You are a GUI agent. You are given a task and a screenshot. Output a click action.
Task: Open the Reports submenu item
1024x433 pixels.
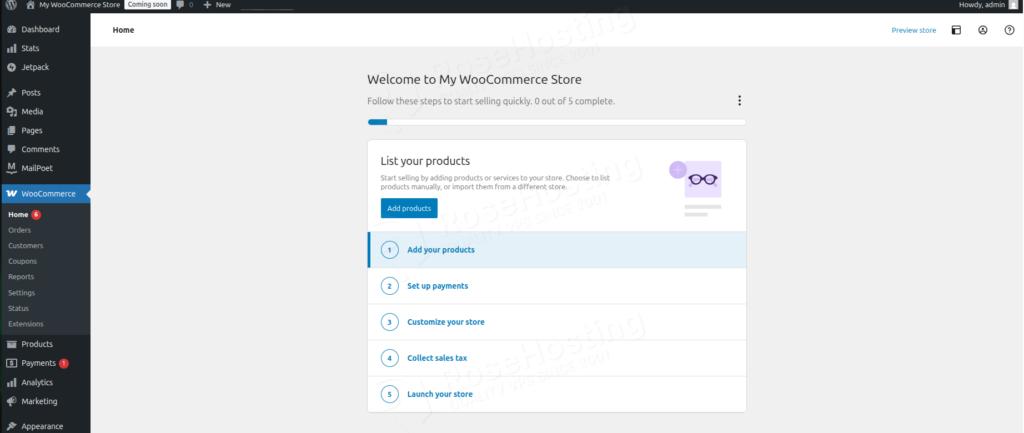tap(21, 277)
